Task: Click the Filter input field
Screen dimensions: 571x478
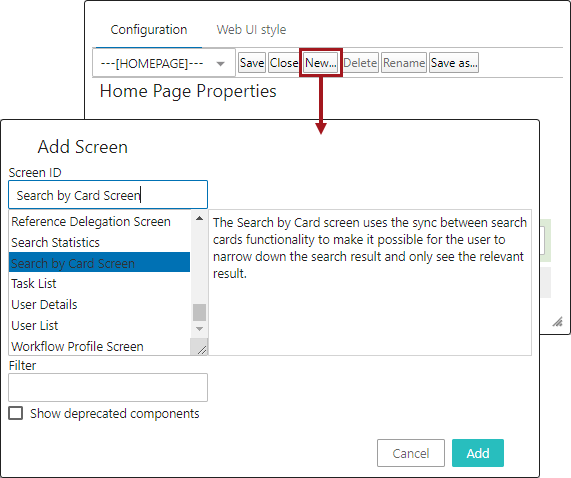Action: pos(108,387)
